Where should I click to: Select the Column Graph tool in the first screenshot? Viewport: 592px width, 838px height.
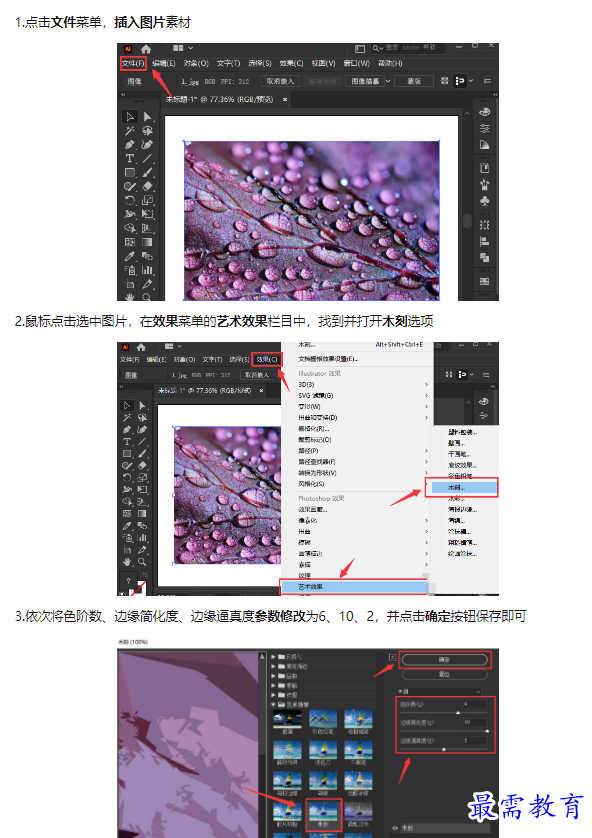pos(147,270)
